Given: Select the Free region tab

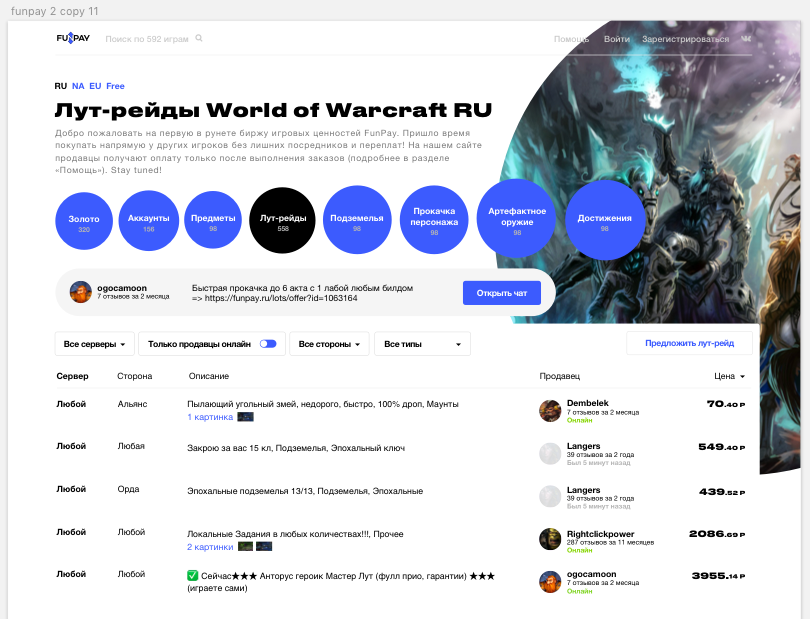Looking at the screenshot, I should 115,86.
